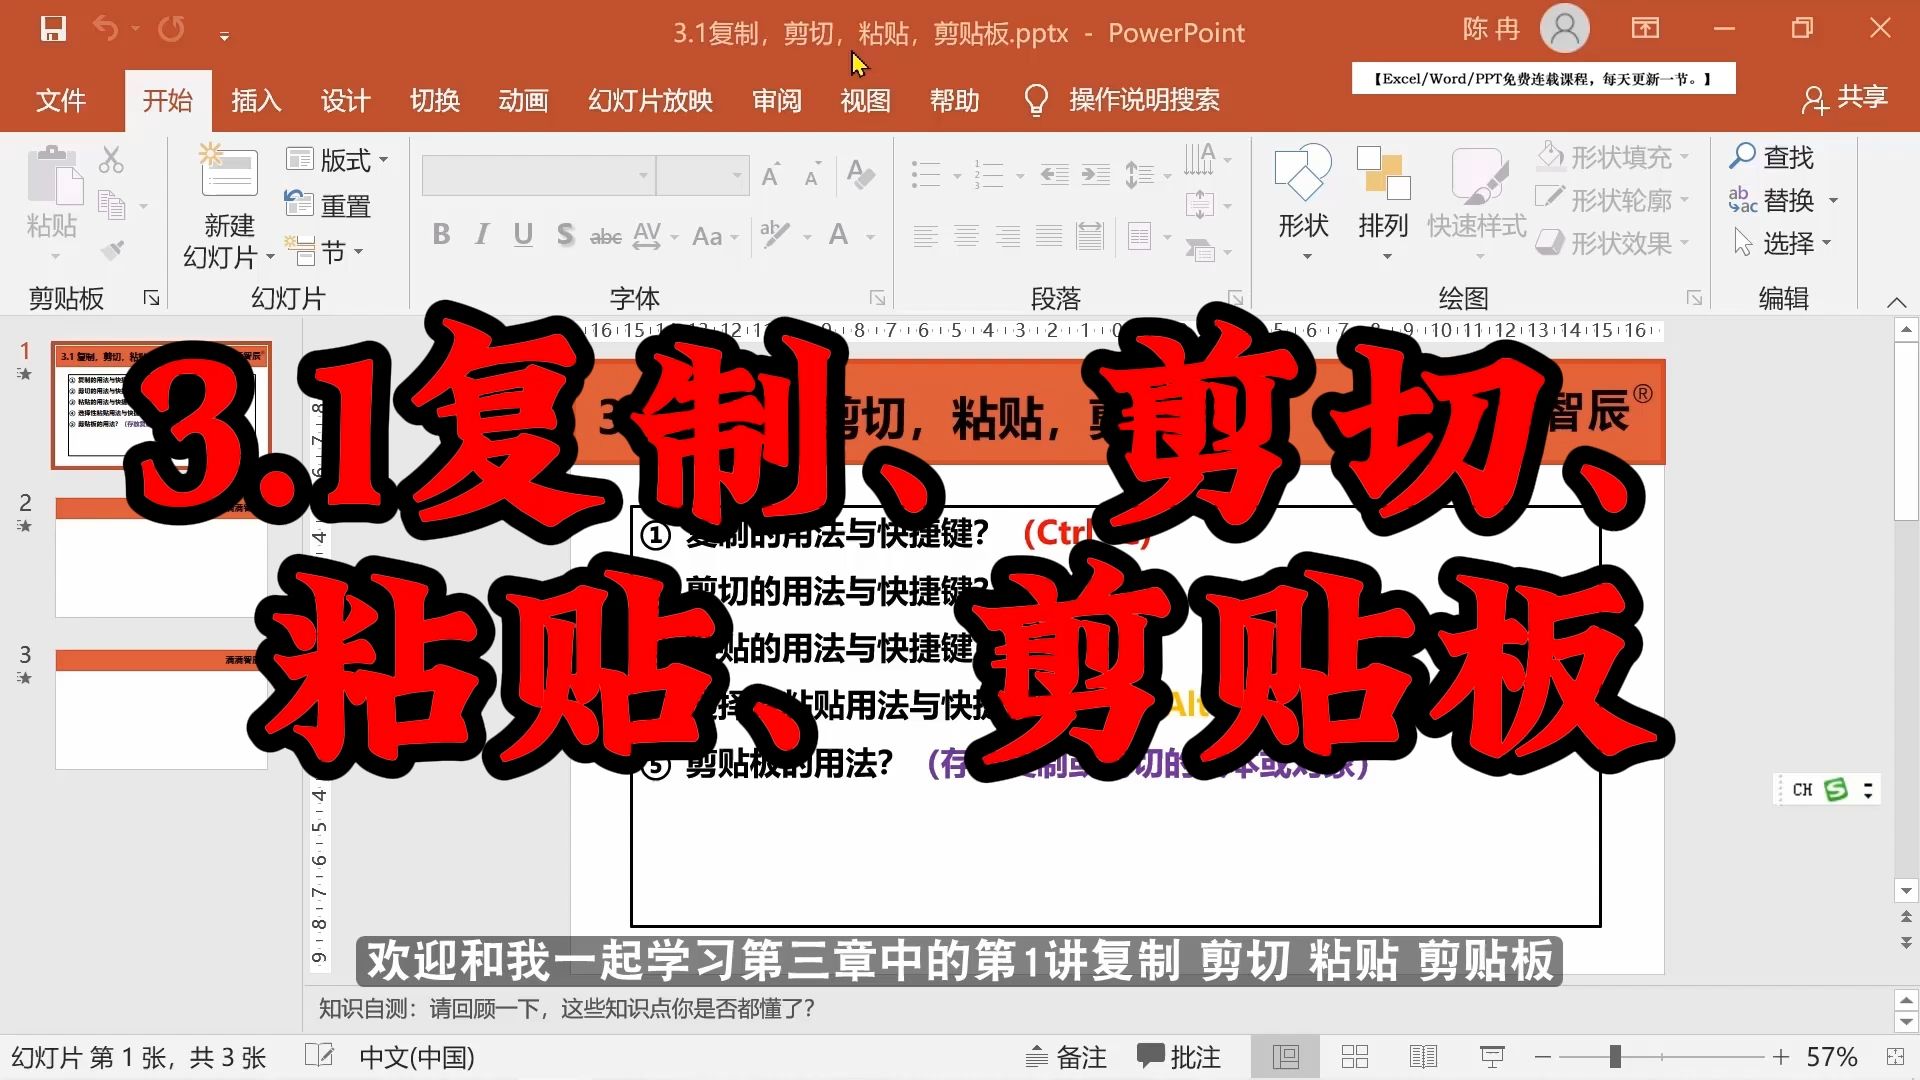Screen dimensions: 1920x1080
Task: Toggle the Comments pane button
Action: [x=1180, y=1057]
